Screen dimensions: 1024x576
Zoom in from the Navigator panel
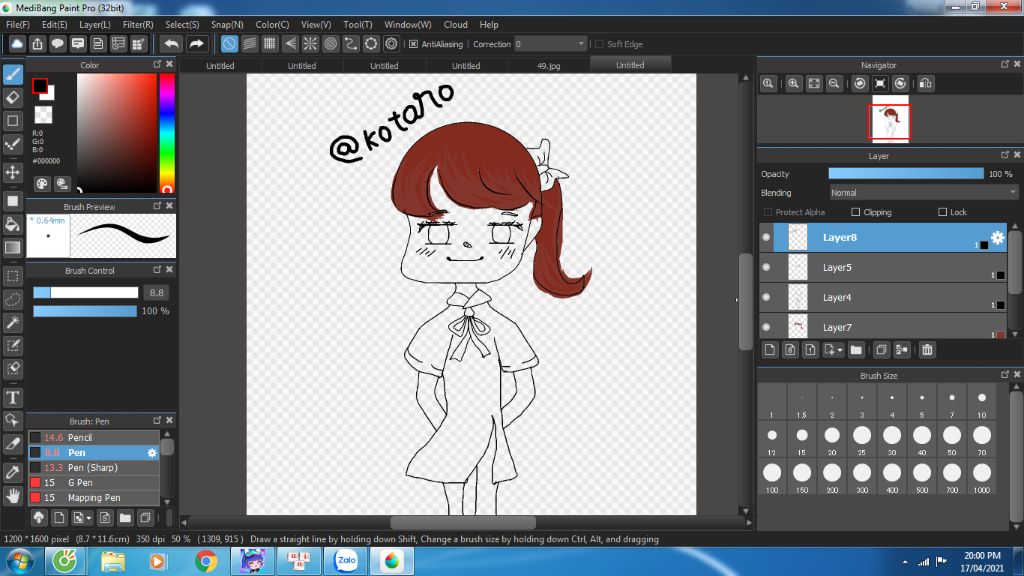(793, 84)
